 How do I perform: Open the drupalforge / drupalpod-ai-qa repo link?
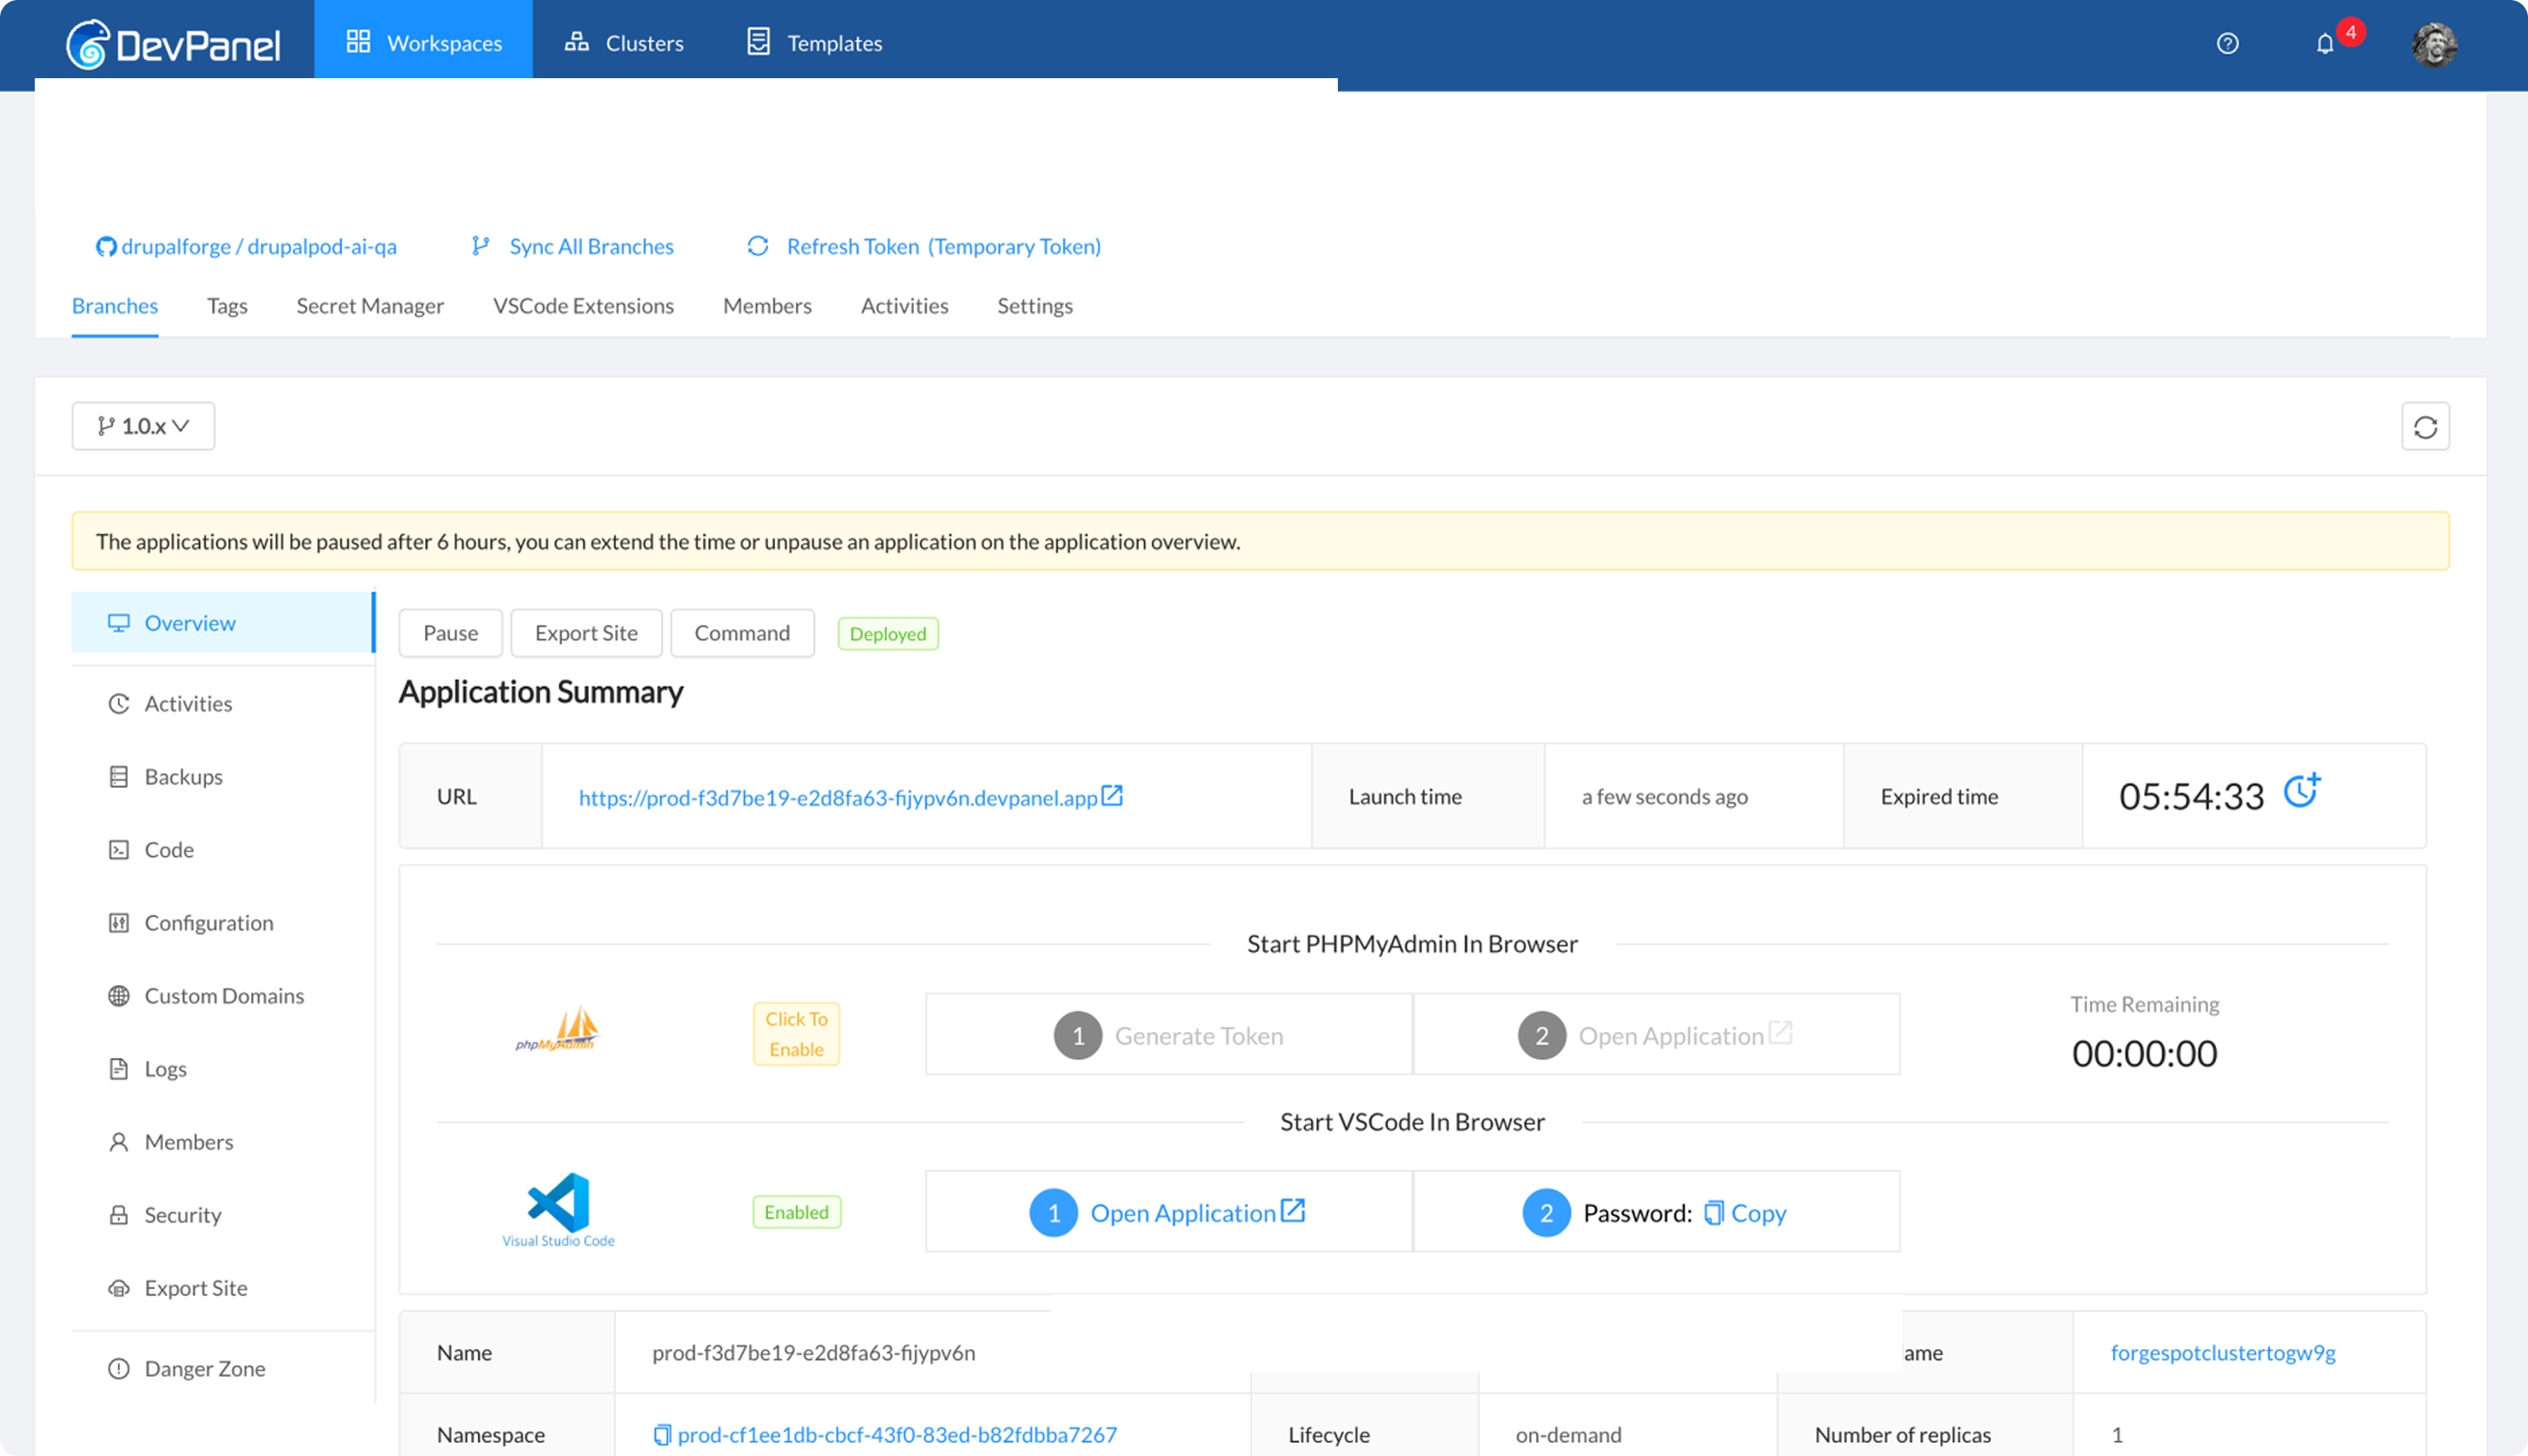(259, 246)
